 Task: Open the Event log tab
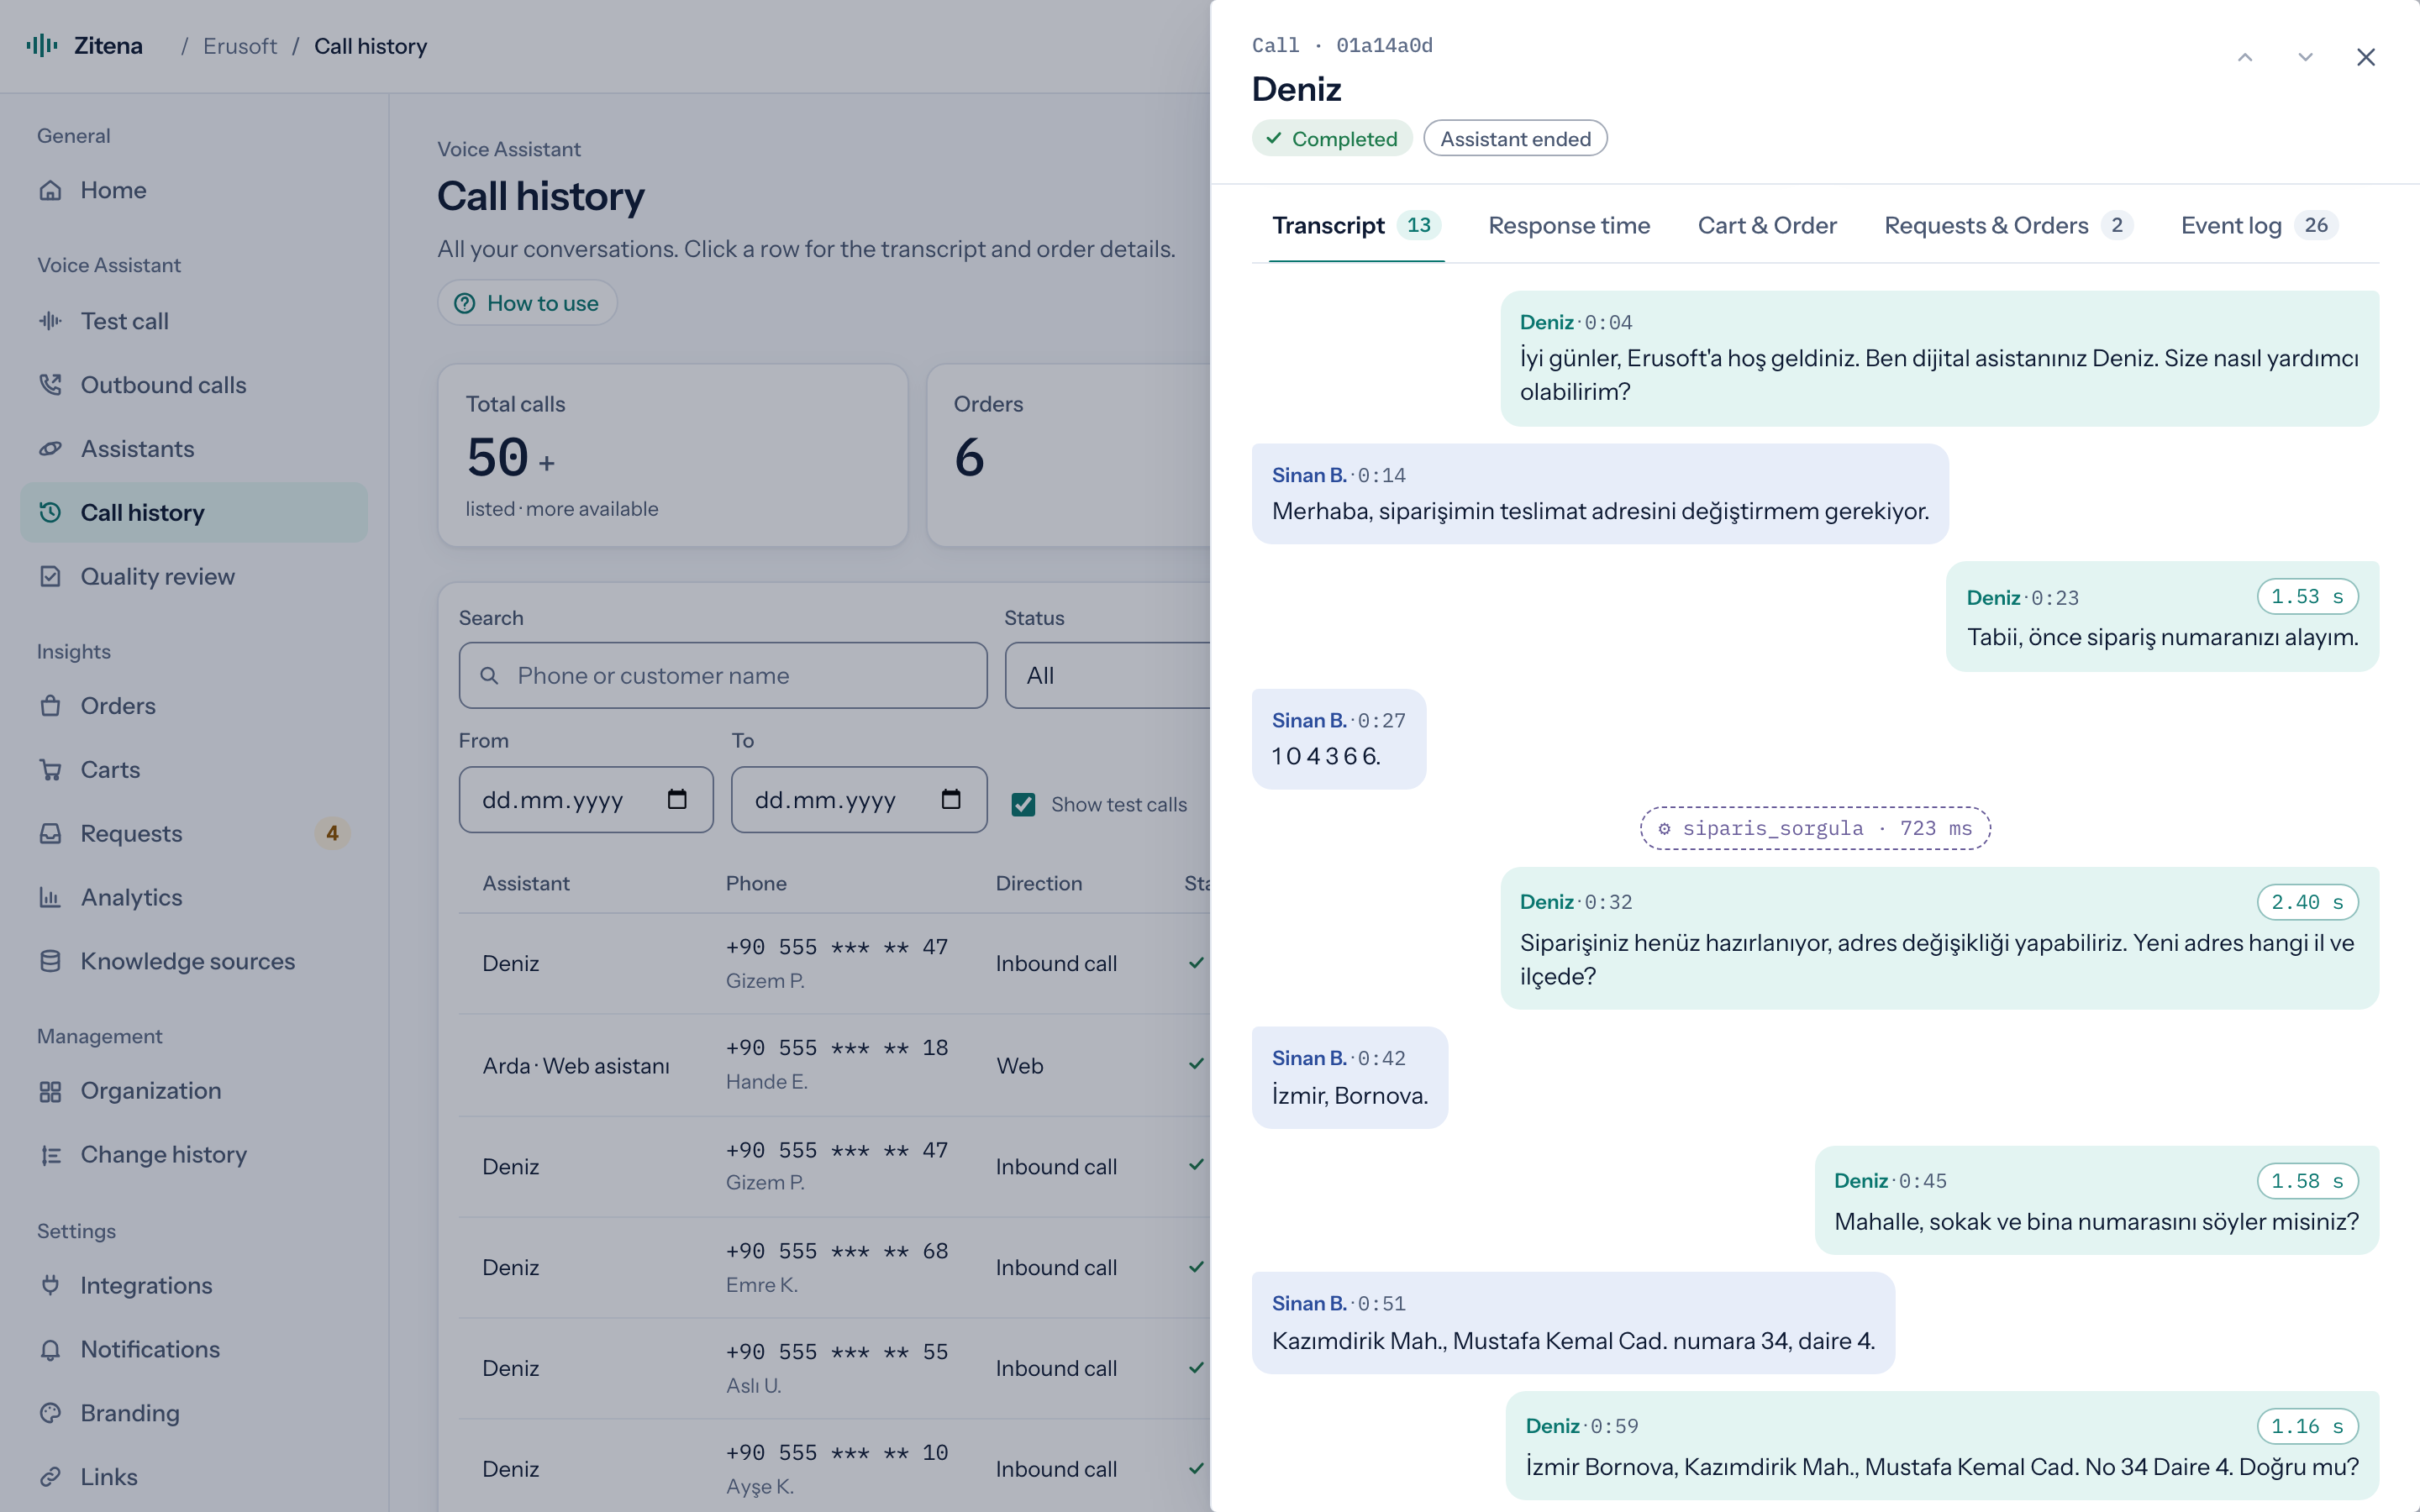2259,226
